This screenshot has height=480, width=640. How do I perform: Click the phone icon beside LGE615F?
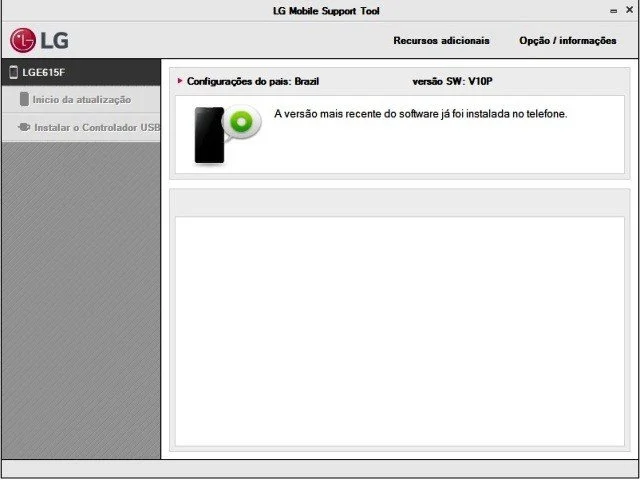tap(14, 72)
